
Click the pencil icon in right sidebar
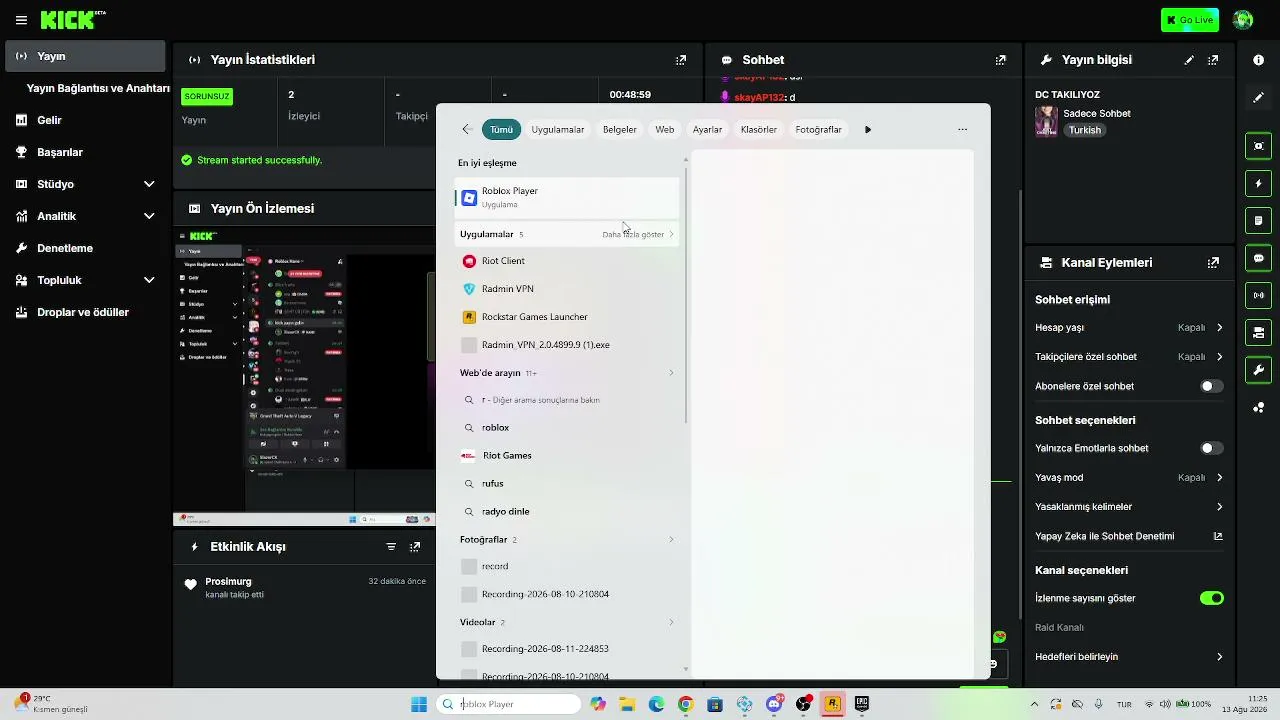pyautogui.click(x=1258, y=98)
